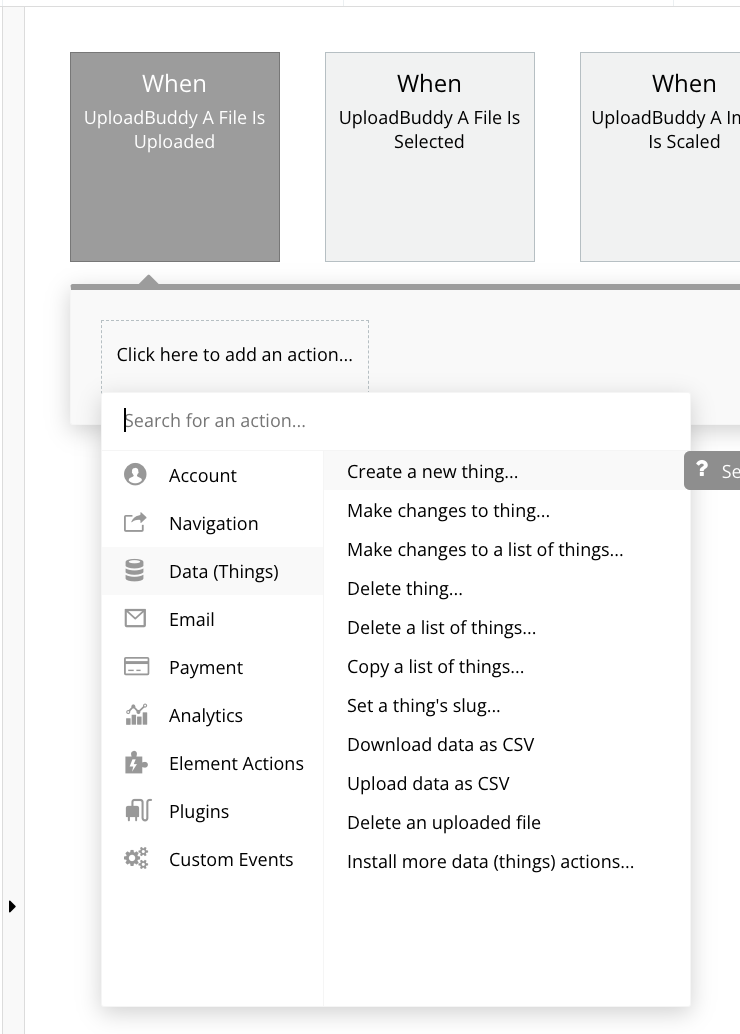The image size is (740, 1034).
Task: Click the Plugins plug icon
Action: pyautogui.click(x=138, y=810)
